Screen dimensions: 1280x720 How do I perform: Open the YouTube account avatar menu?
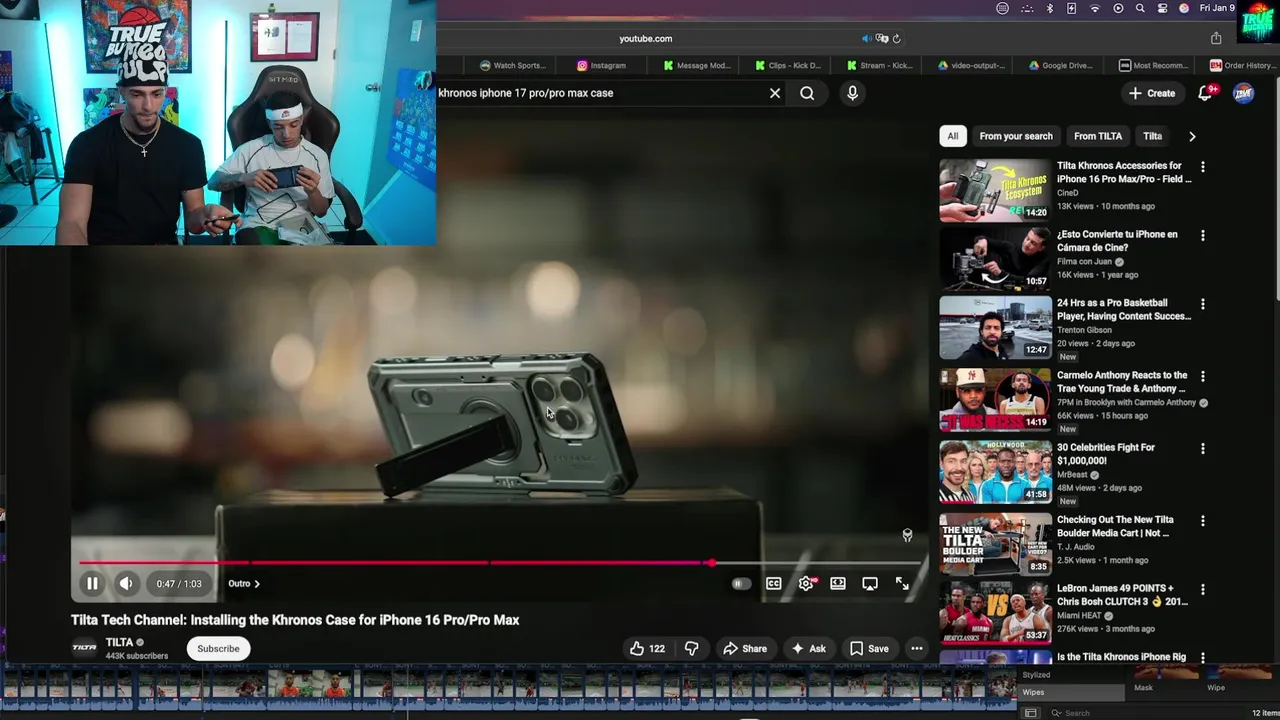tap(1243, 93)
